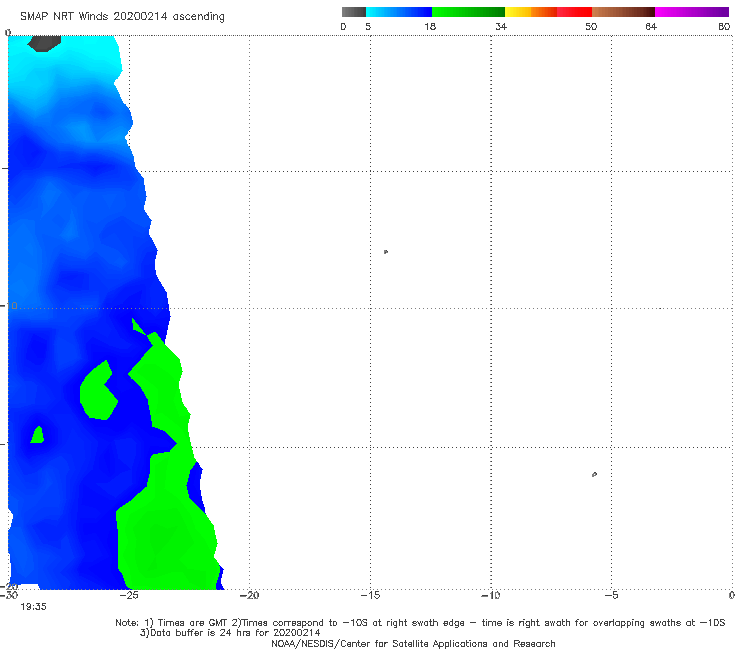Click the red segment before 50 on the color bar
This screenshot has width=740, height=650.
click(574, 12)
